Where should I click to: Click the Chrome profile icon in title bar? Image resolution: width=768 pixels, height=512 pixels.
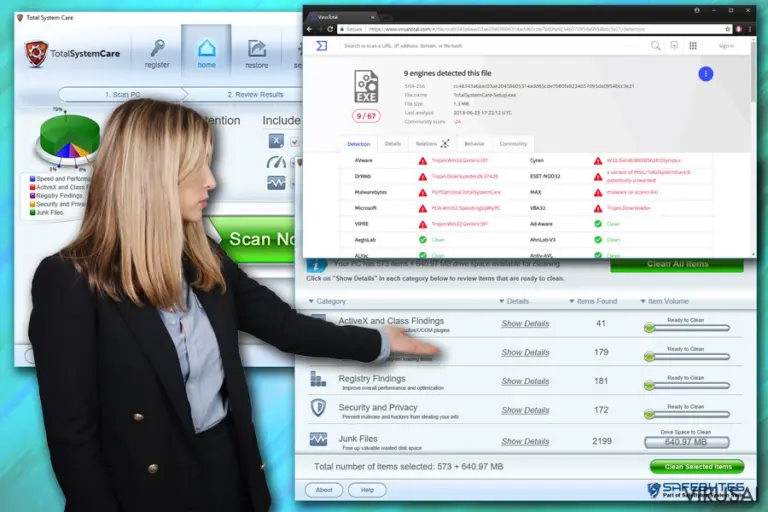[696, 10]
